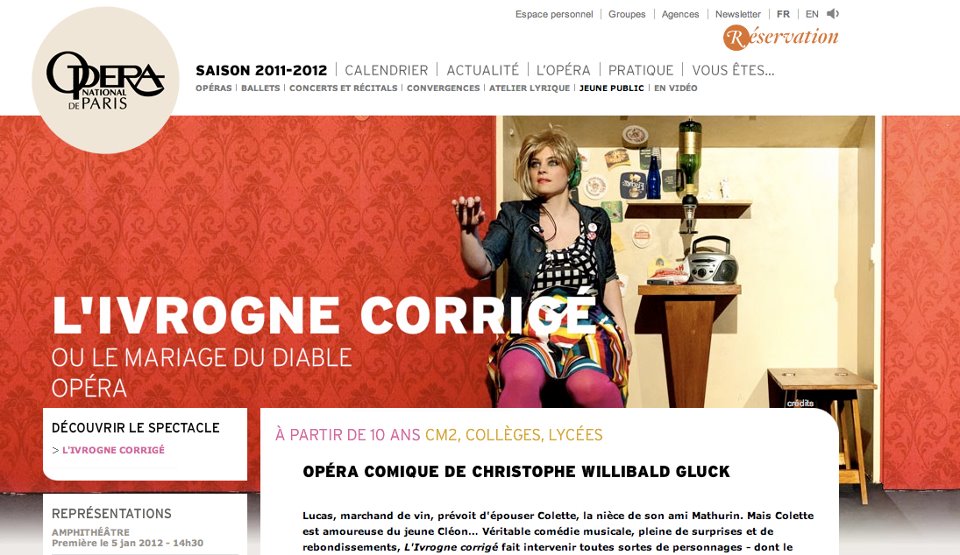
Task: Go to the Pratique section
Action: pyautogui.click(x=640, y=70)
